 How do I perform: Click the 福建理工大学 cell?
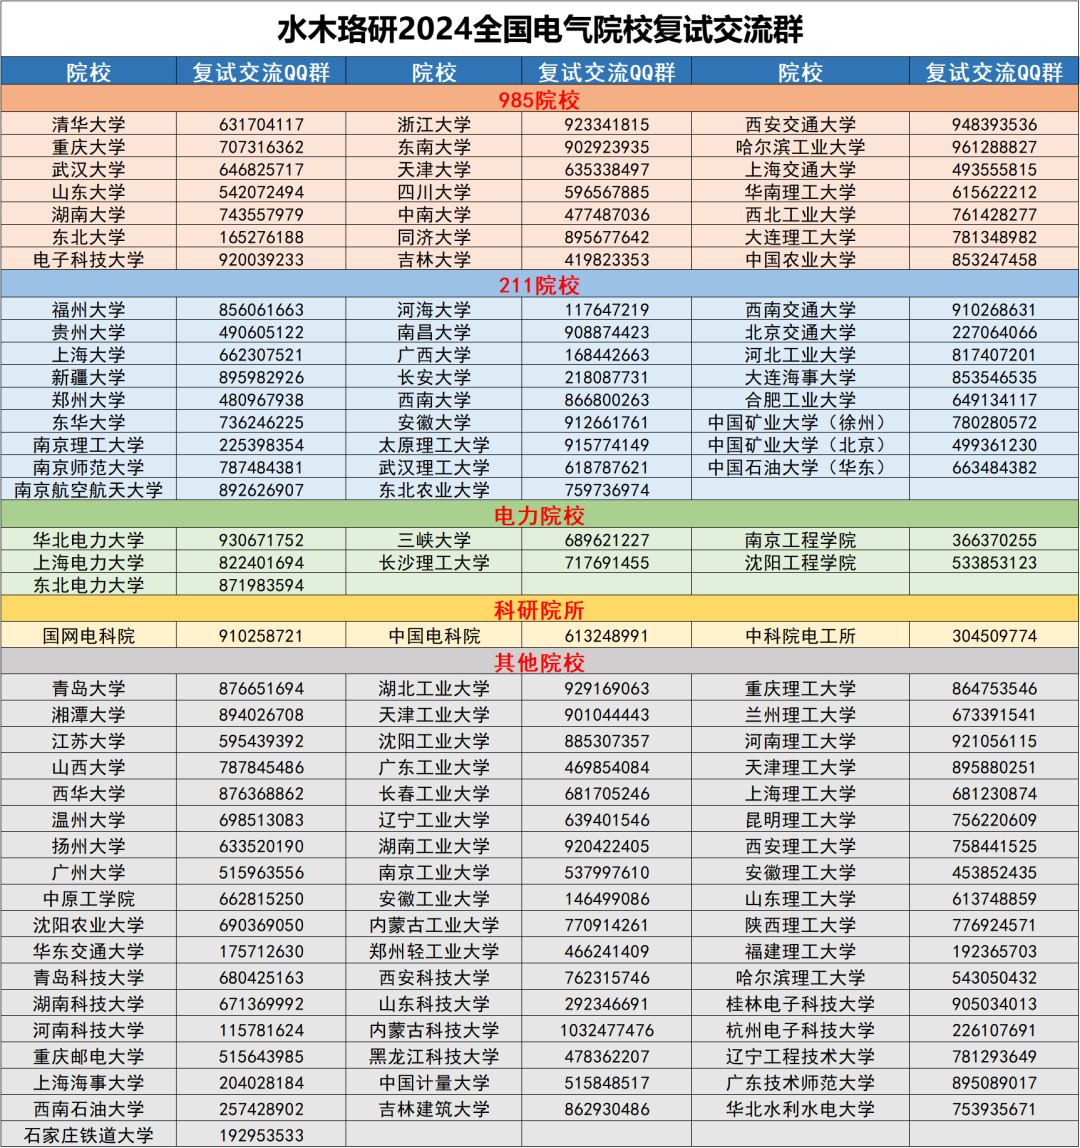tap(800, 952)
